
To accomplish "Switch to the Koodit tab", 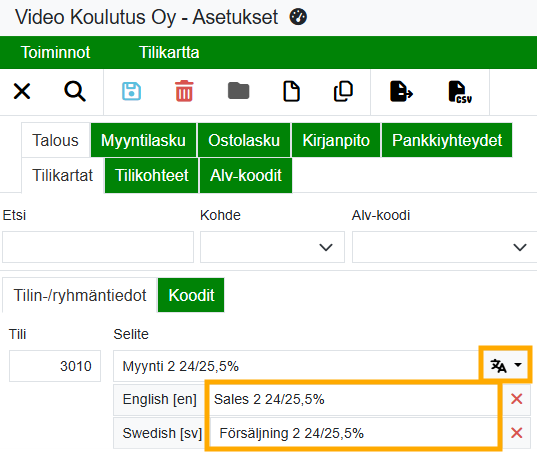I will point(191,295).
